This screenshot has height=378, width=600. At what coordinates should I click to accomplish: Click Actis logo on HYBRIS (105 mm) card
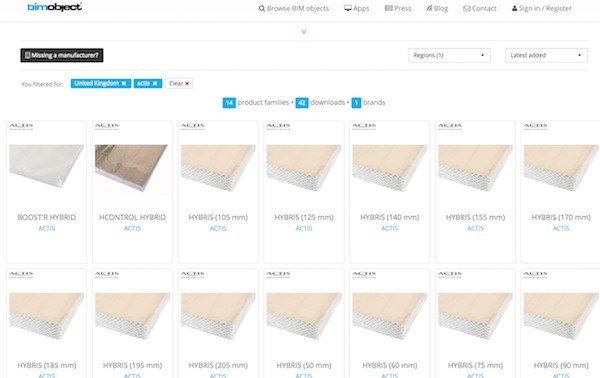point(192,126)
